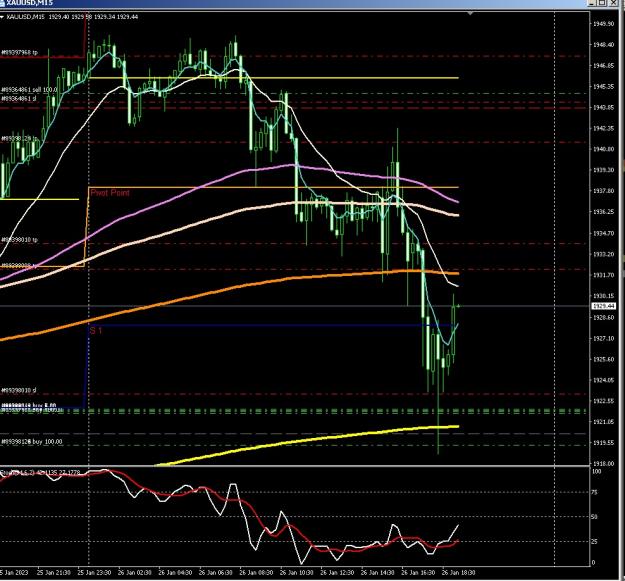Select the #89398010 tp order label
Viewport: 625px width, 581px height.
point(20,240)
